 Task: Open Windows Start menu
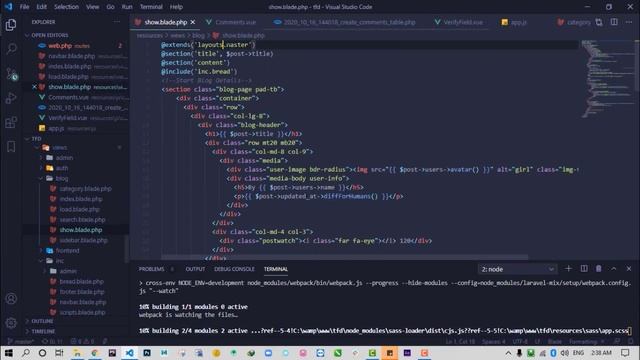coord(8,353)
